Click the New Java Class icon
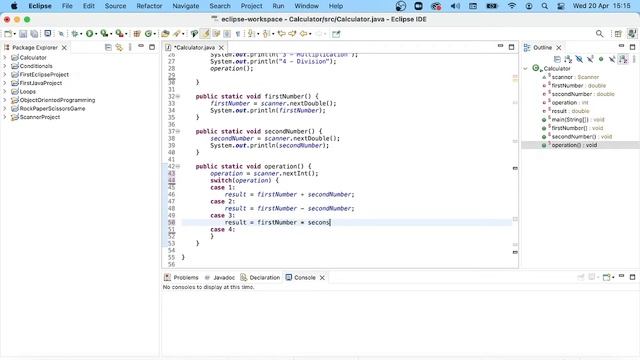The width and height of the screenshot is (640, 360). coord(148,34)
